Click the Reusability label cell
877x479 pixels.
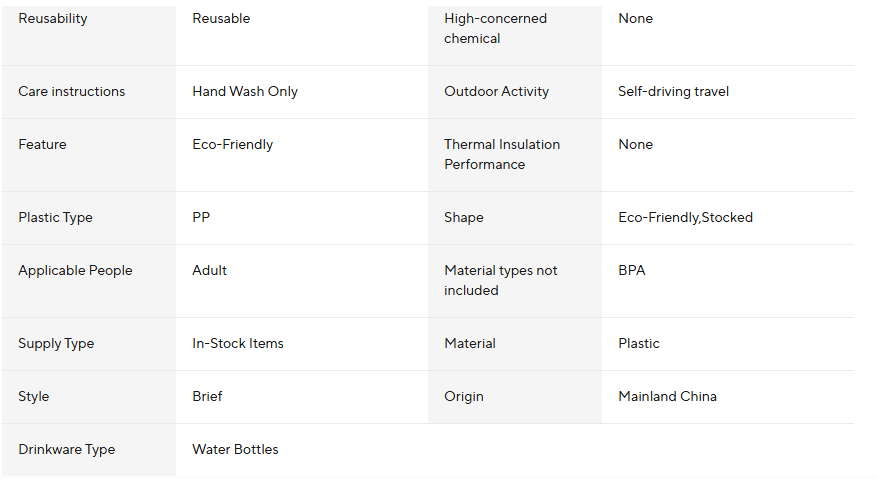[x=53, y=19]
